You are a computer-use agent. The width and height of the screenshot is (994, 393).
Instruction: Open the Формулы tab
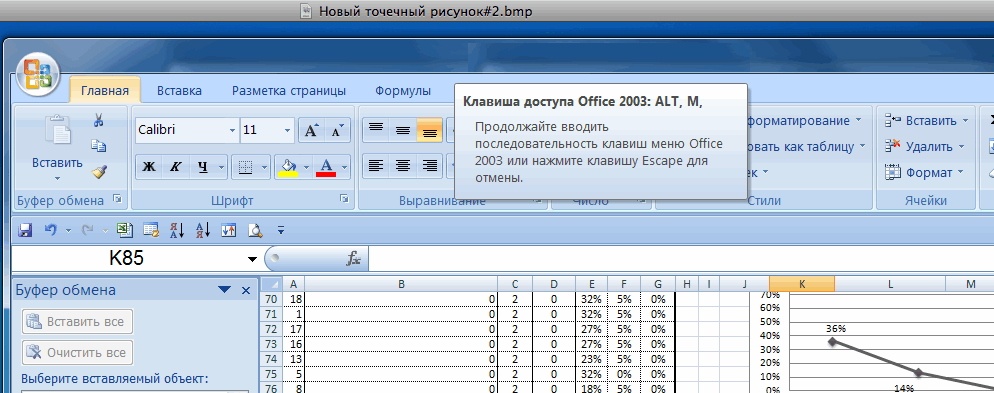[x=403, y=91]
